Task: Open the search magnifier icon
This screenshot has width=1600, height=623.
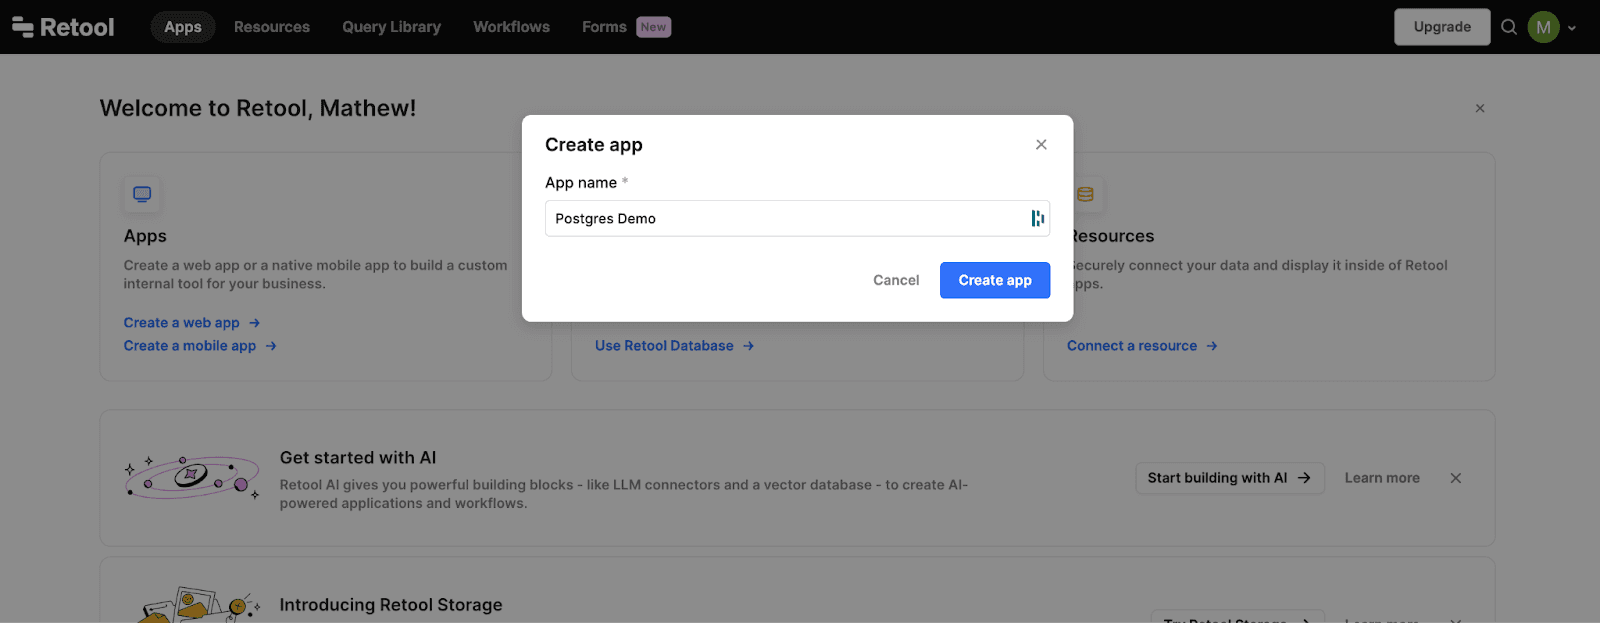Action: [1509, 27]
